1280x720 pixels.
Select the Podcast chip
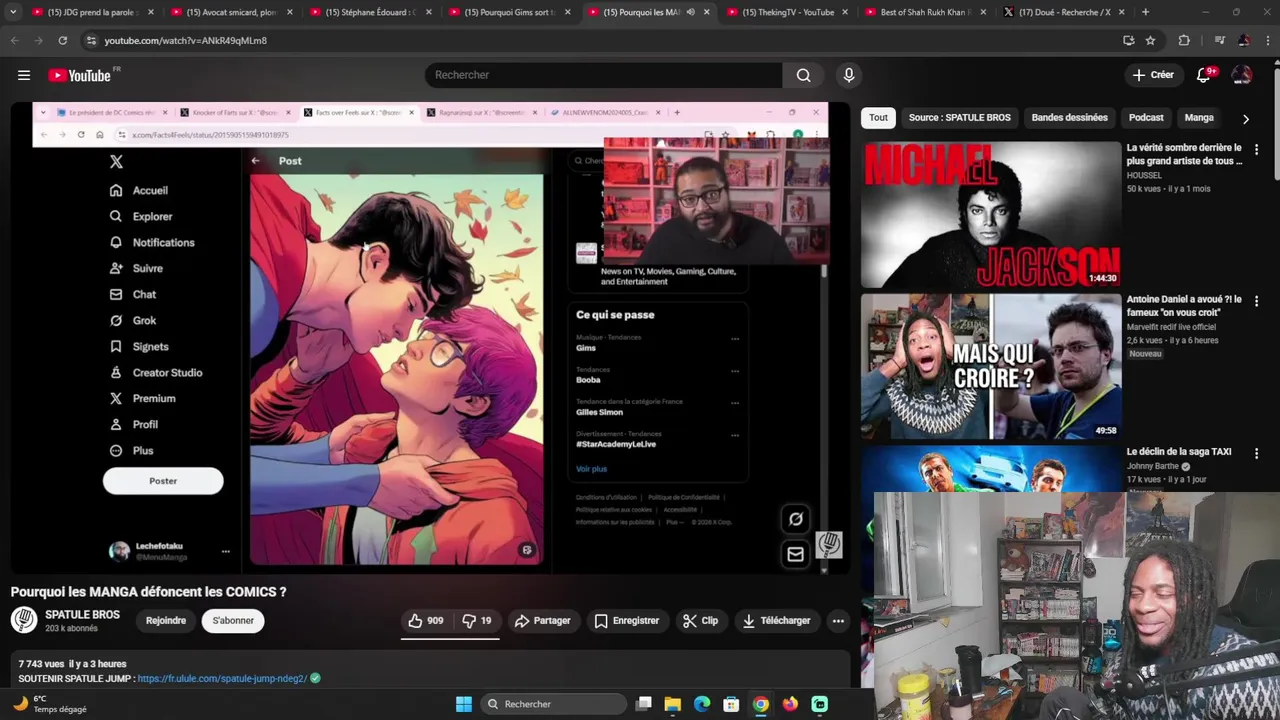click(1146, 118)
